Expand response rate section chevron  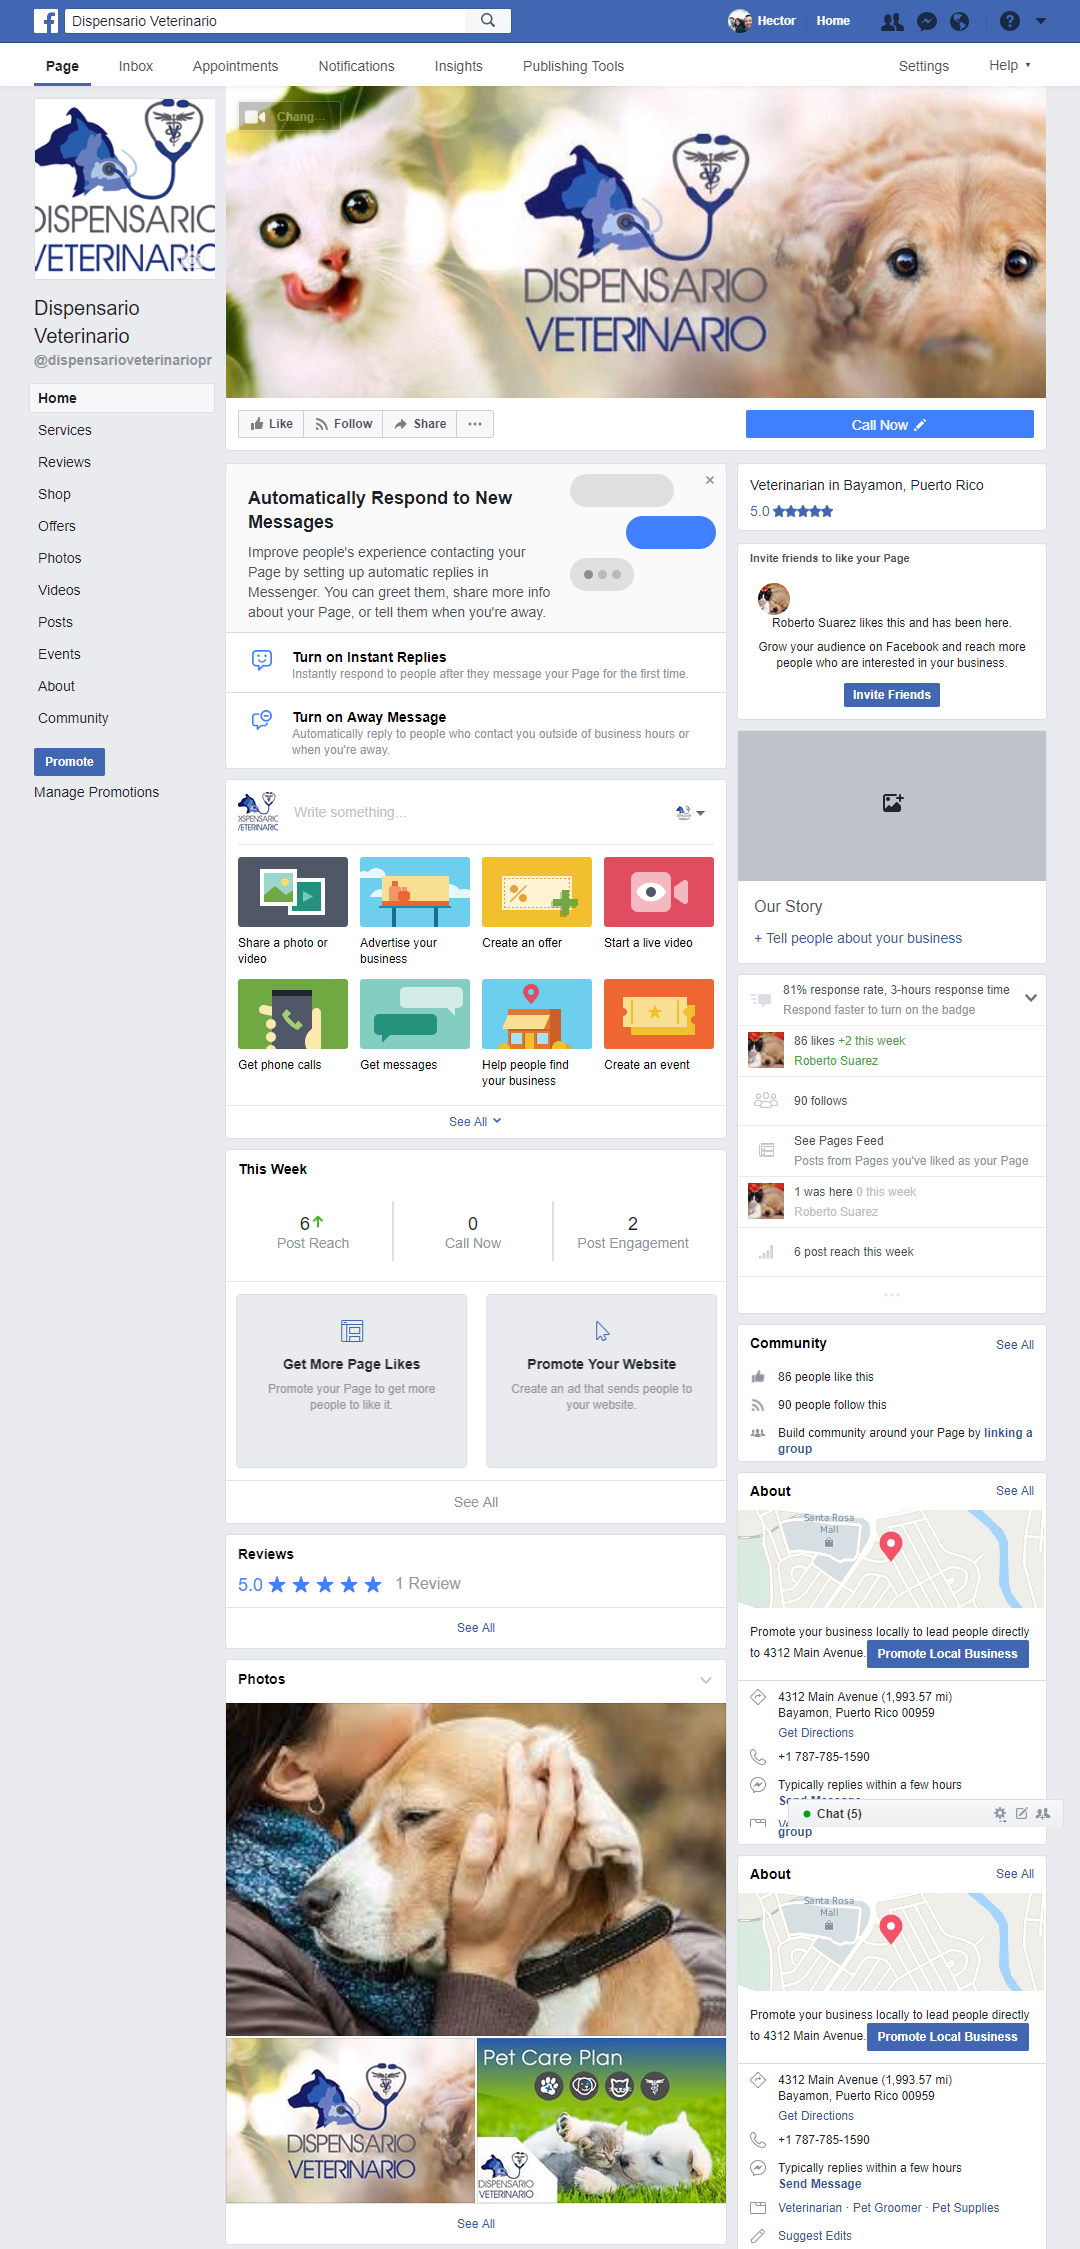point(1031,998)
